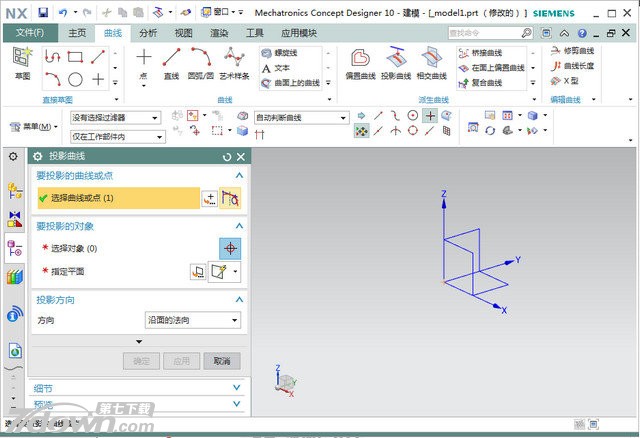The width and height of the screenshot is (640, 438).
Task: Click the 投影曲线 project curve tool
Action: [x=396, y=63]
